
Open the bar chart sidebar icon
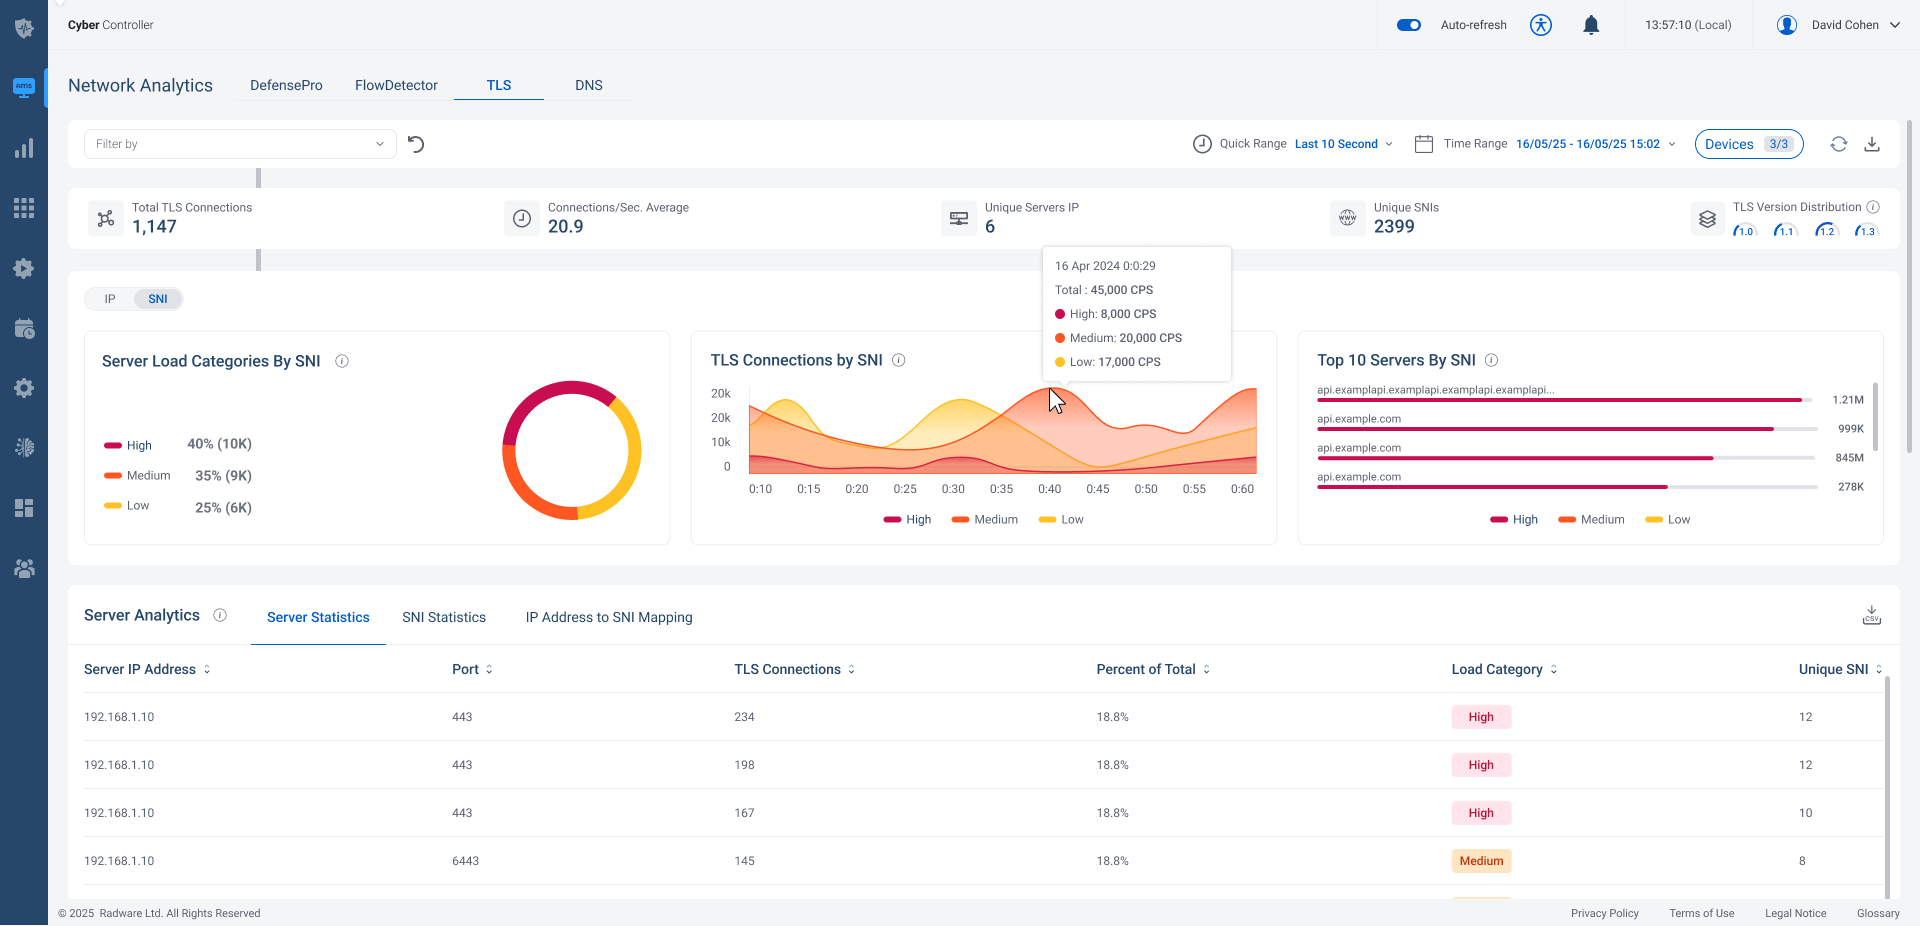[24, 149]
